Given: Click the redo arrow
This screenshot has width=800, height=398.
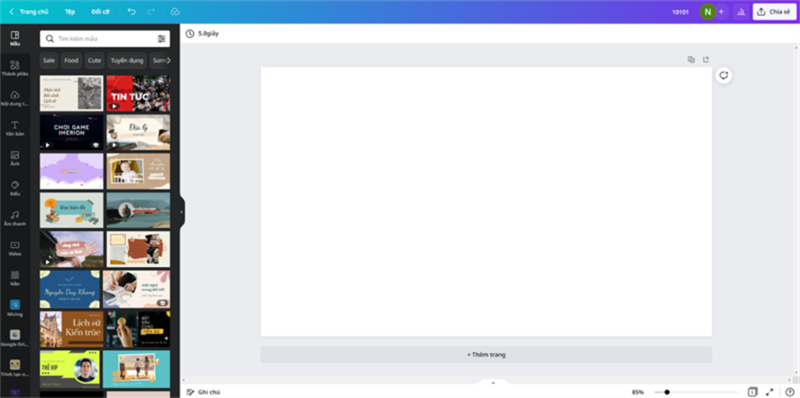Looking at the screenshot, I should coord(151,11).
